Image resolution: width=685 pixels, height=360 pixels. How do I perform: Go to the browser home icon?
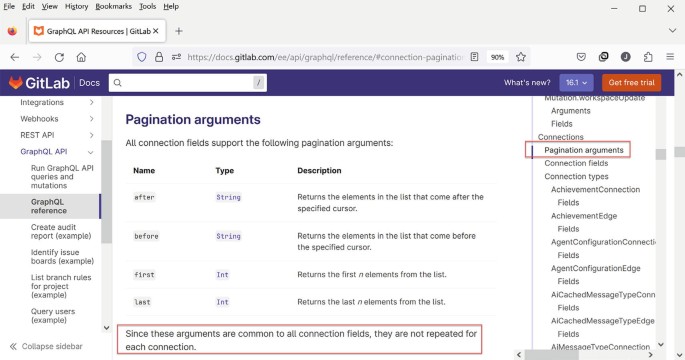click(x=81, y=57)
